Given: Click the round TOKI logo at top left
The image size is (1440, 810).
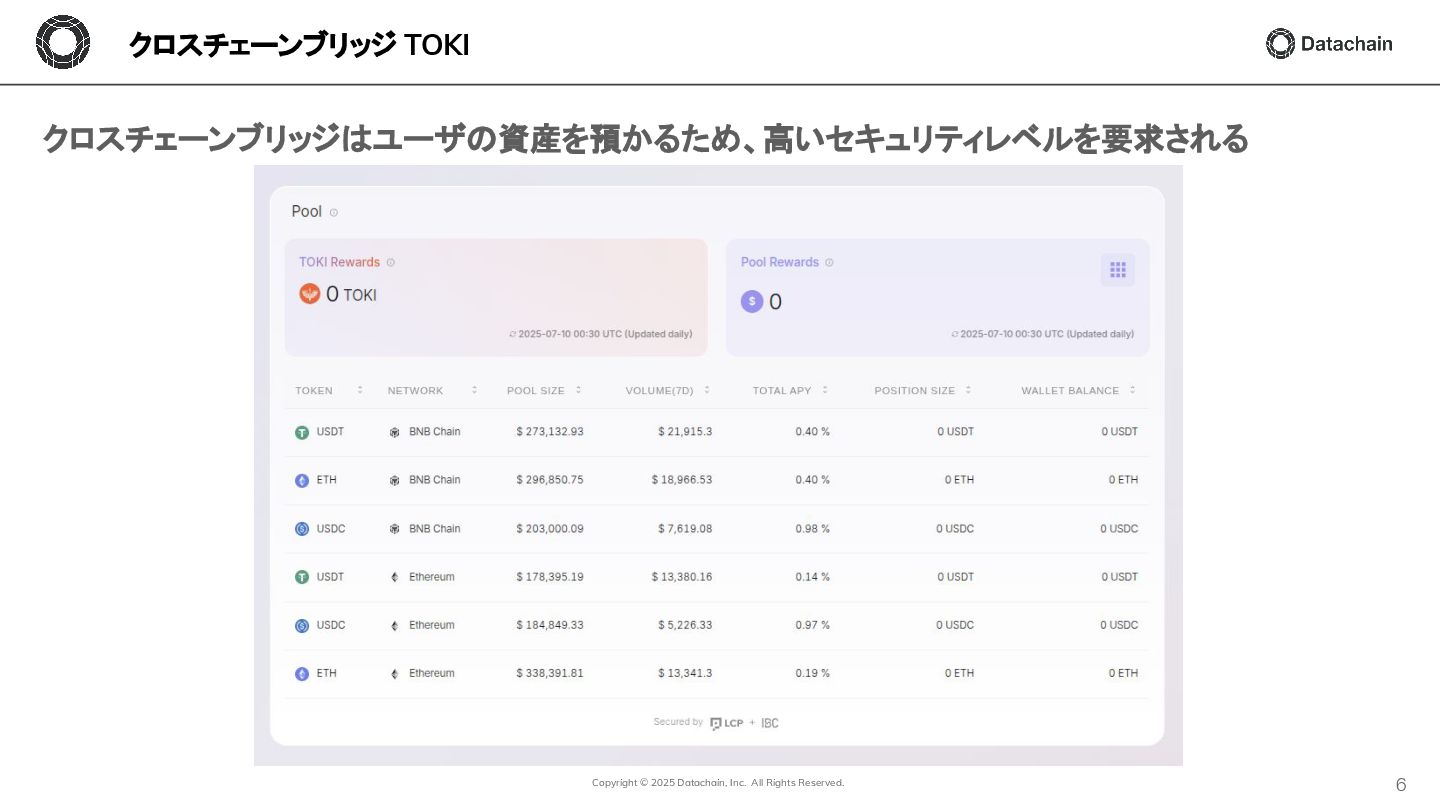Looking at the screenshot, I should point(63,43).
